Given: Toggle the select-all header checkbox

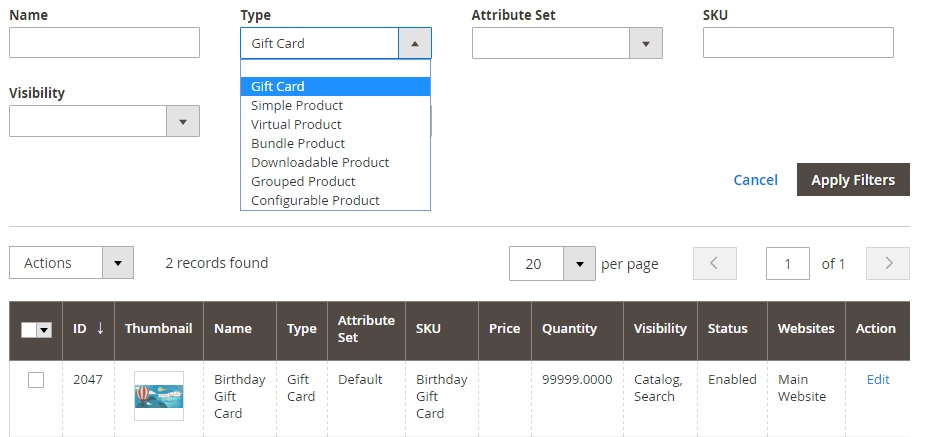Looking at the screenshot, I should [28, 329].
